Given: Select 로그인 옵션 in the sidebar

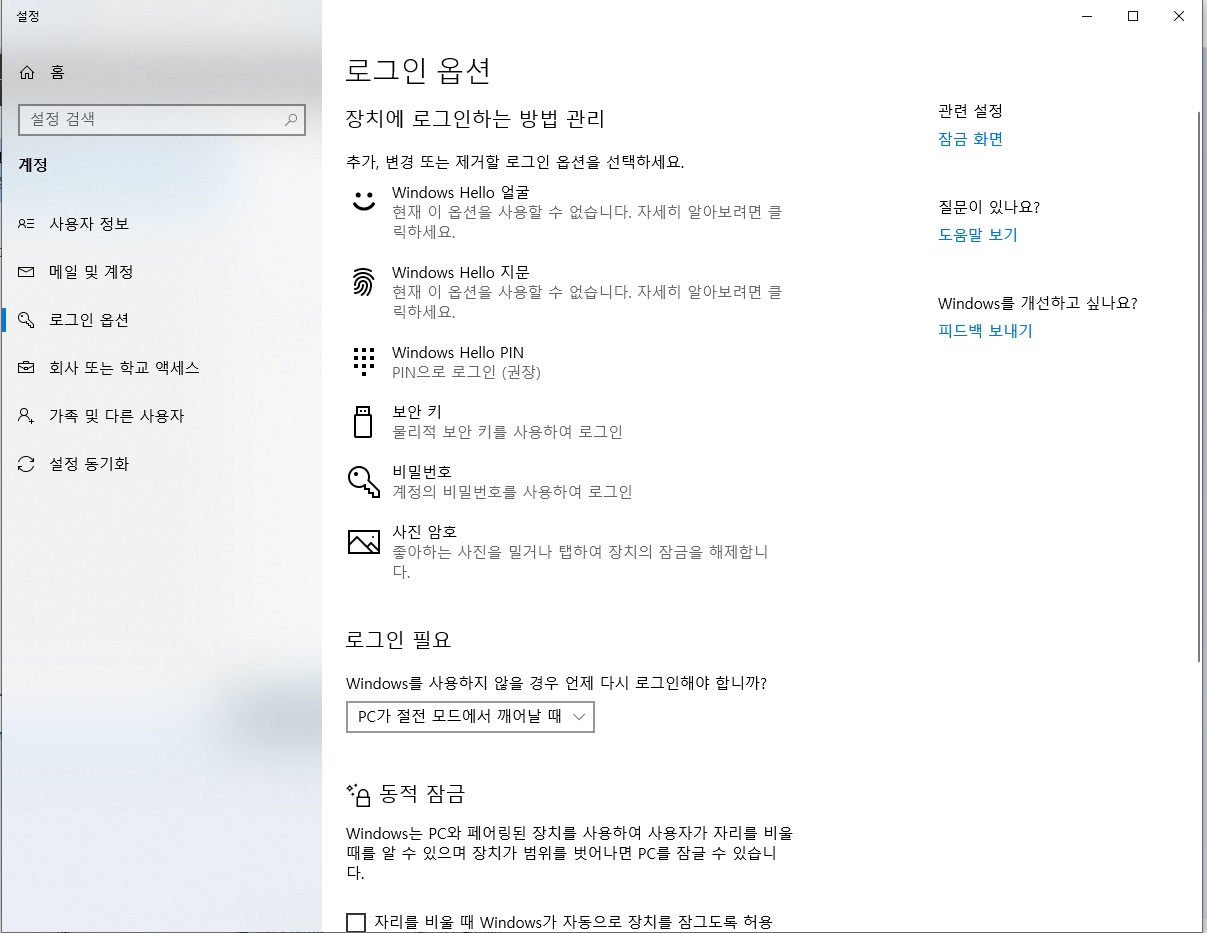Looking at the screenshot, I should pos(160,320).
